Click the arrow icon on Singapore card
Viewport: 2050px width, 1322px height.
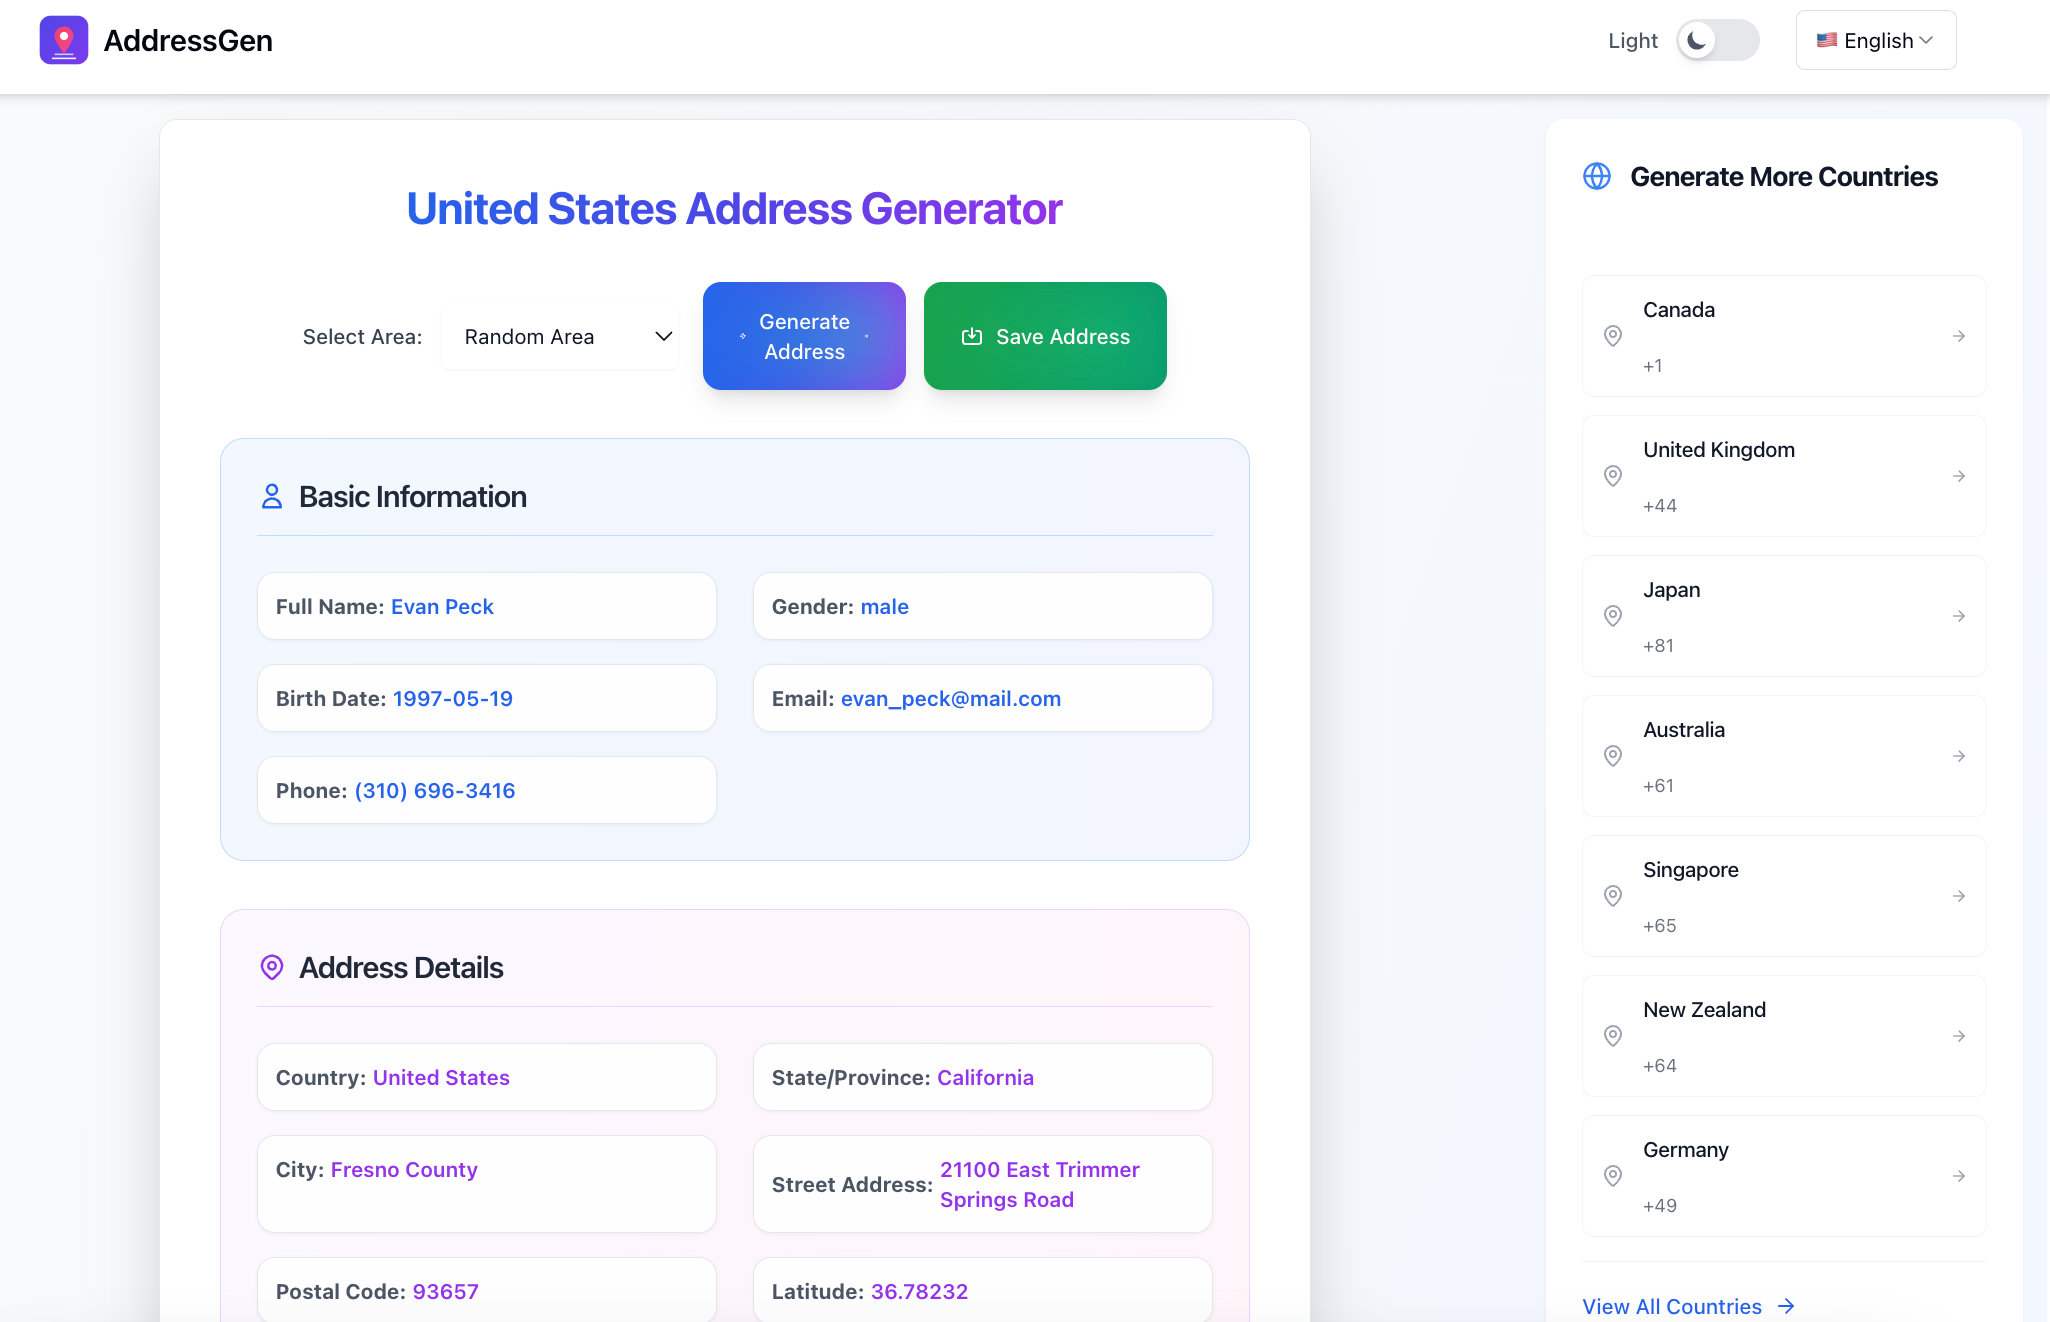click(1959, 896)
